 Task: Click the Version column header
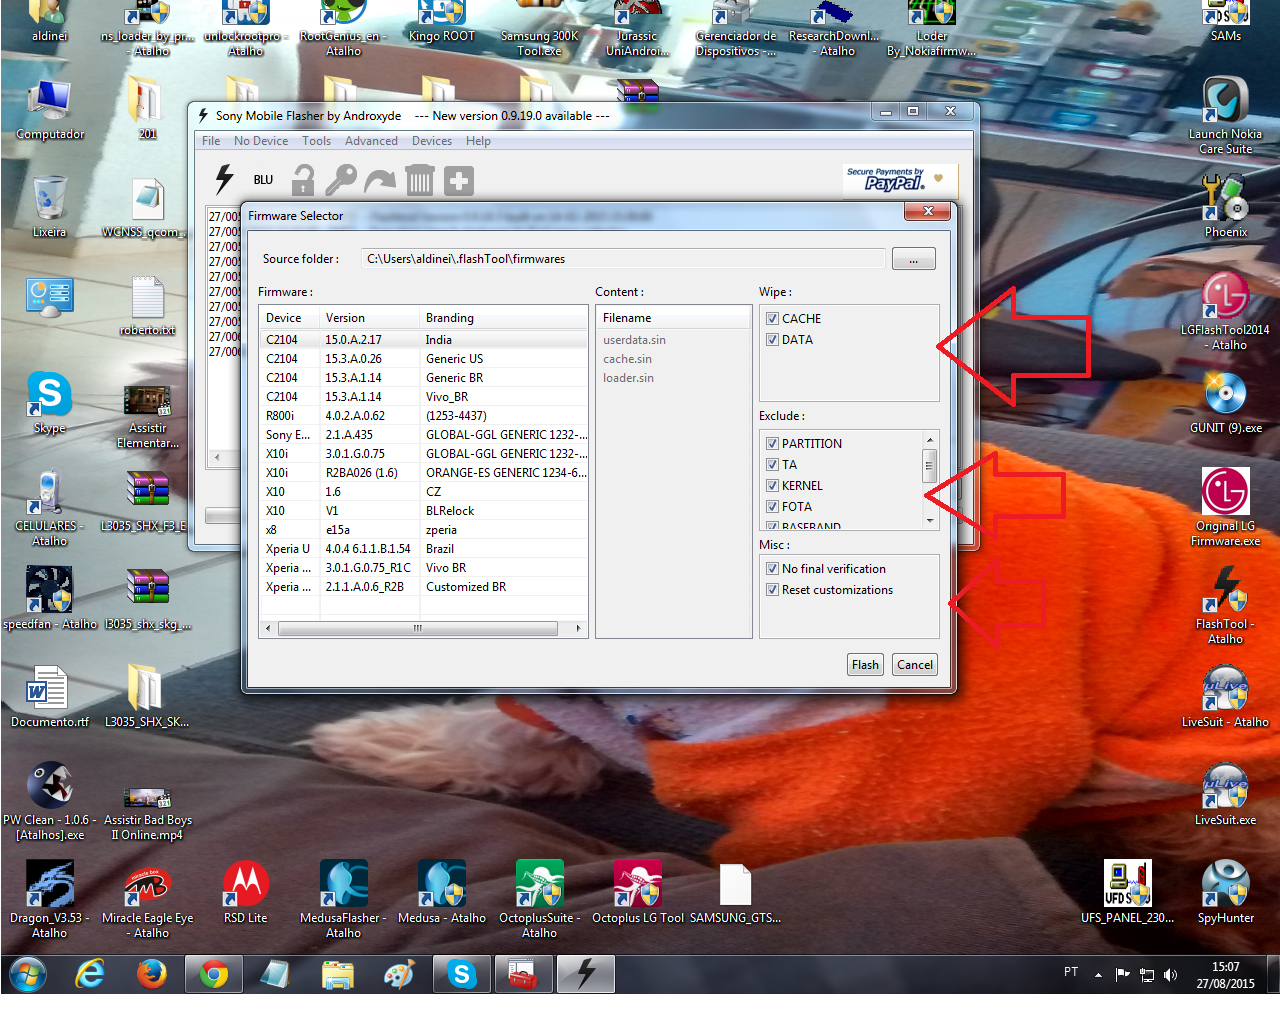[369, 318]
